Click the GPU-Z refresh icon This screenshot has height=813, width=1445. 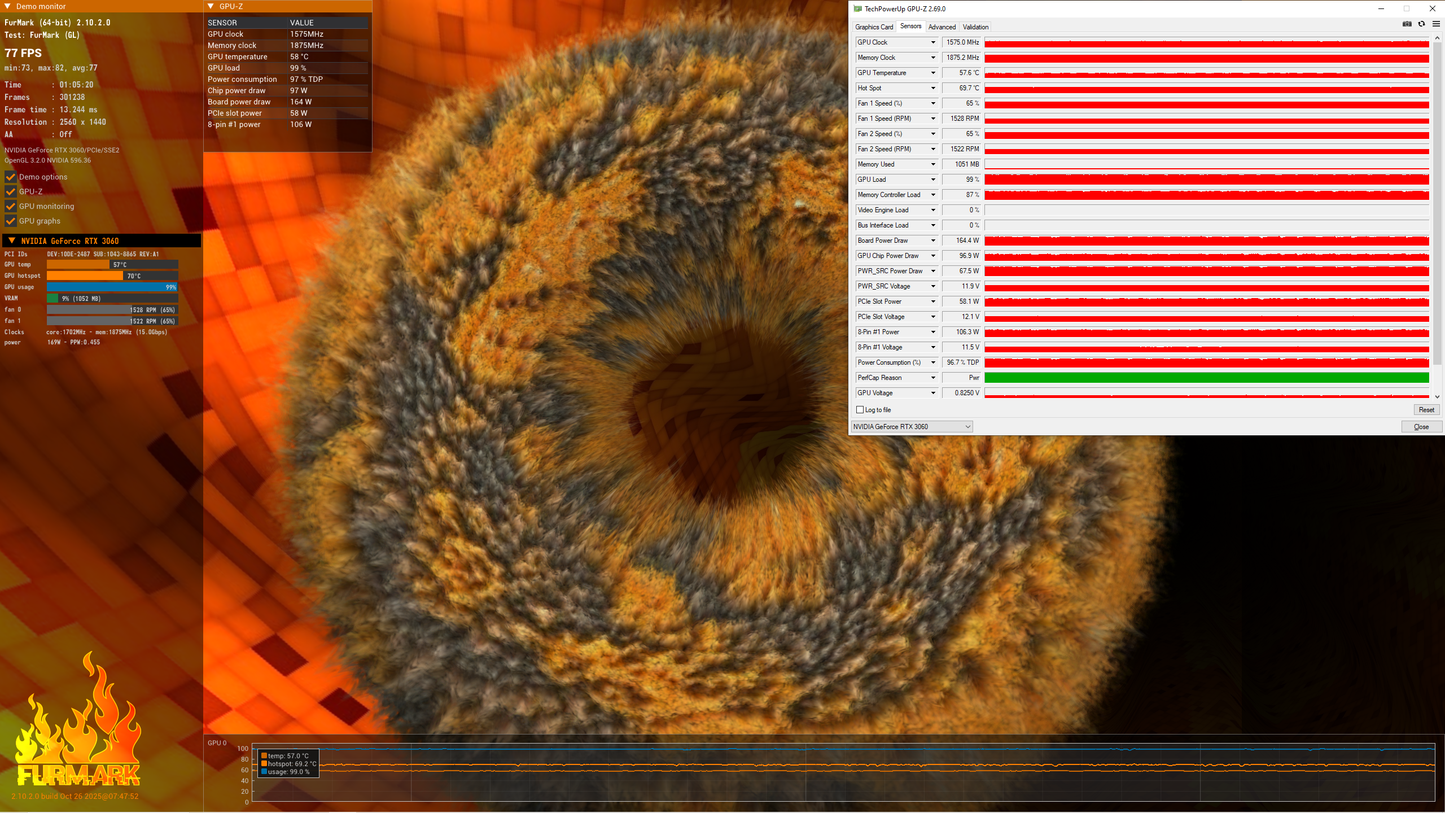(x=1421, y=24)
